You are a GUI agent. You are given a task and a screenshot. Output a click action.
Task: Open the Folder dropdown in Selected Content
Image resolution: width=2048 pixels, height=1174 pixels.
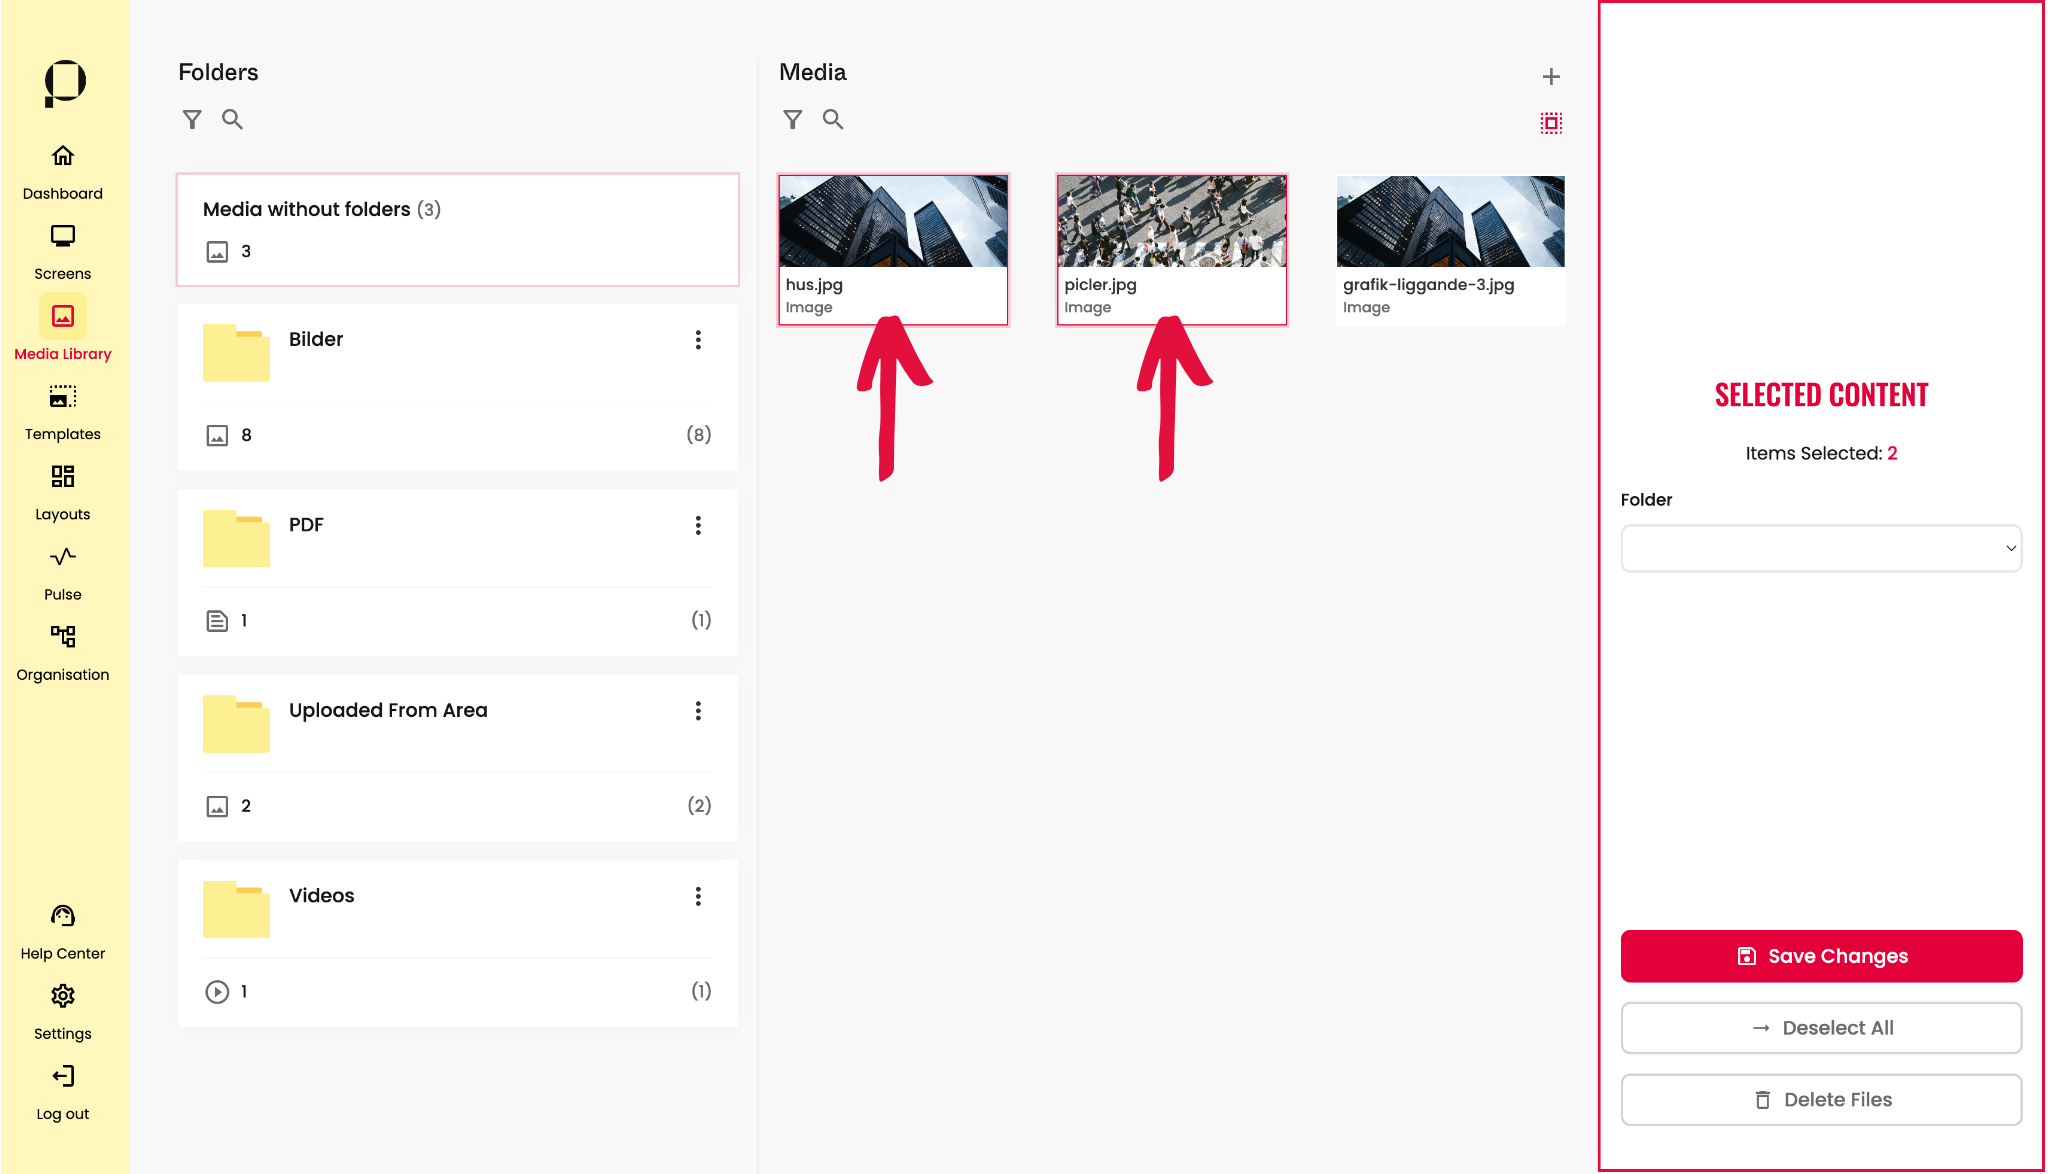(1821, 548)
